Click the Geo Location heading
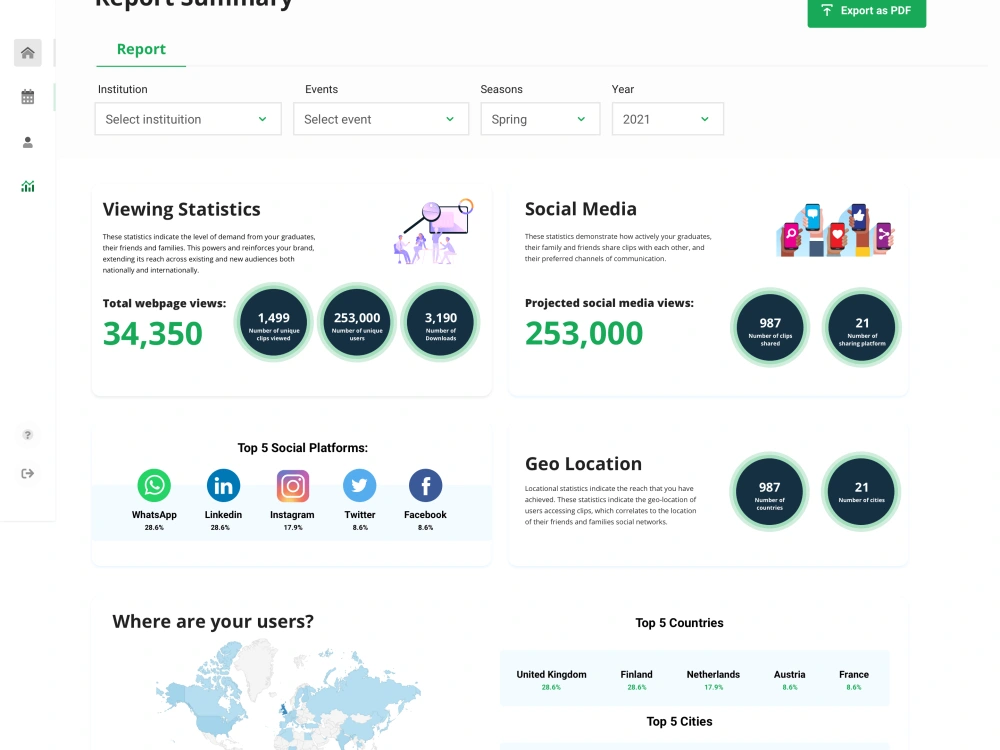The width and height of the screenshot is (1000, 750). pyautogui.click(x=584, y=464)
